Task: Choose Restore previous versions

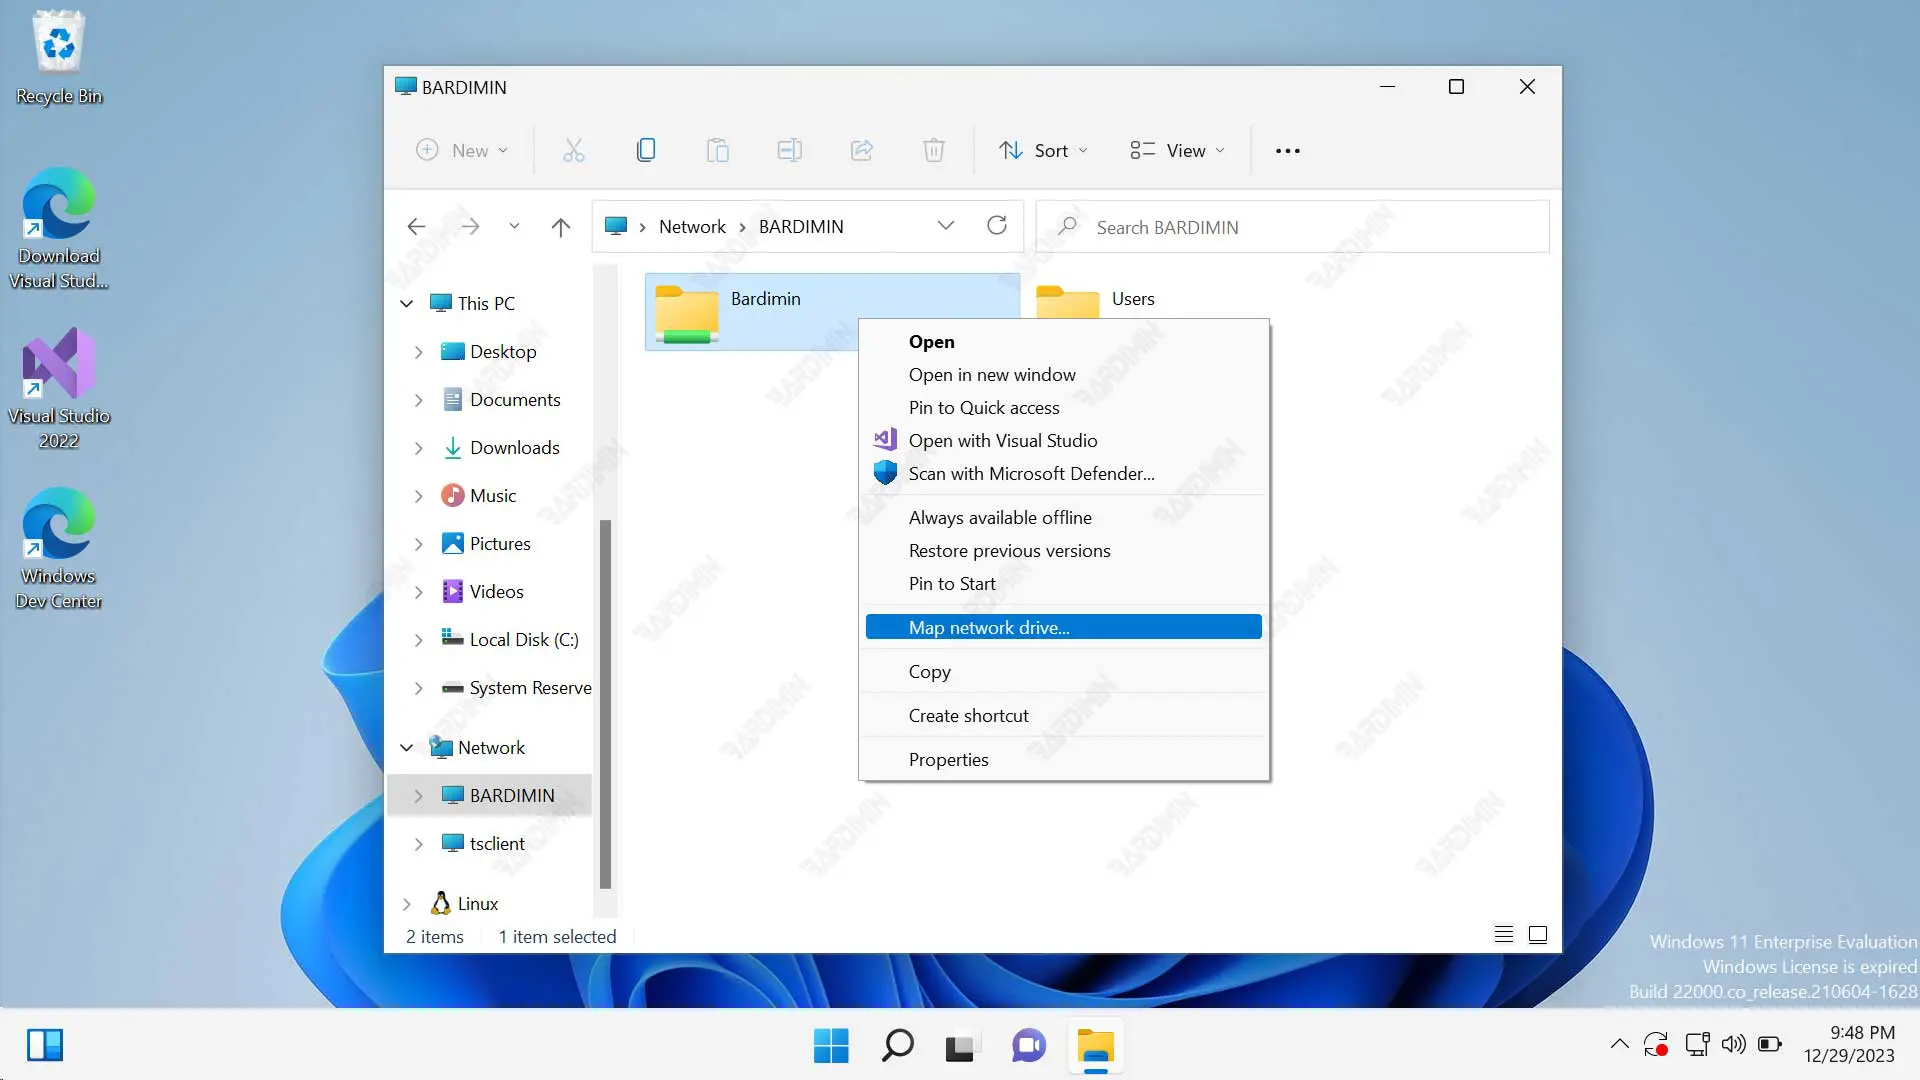Action: click(x=1064, y=551)
